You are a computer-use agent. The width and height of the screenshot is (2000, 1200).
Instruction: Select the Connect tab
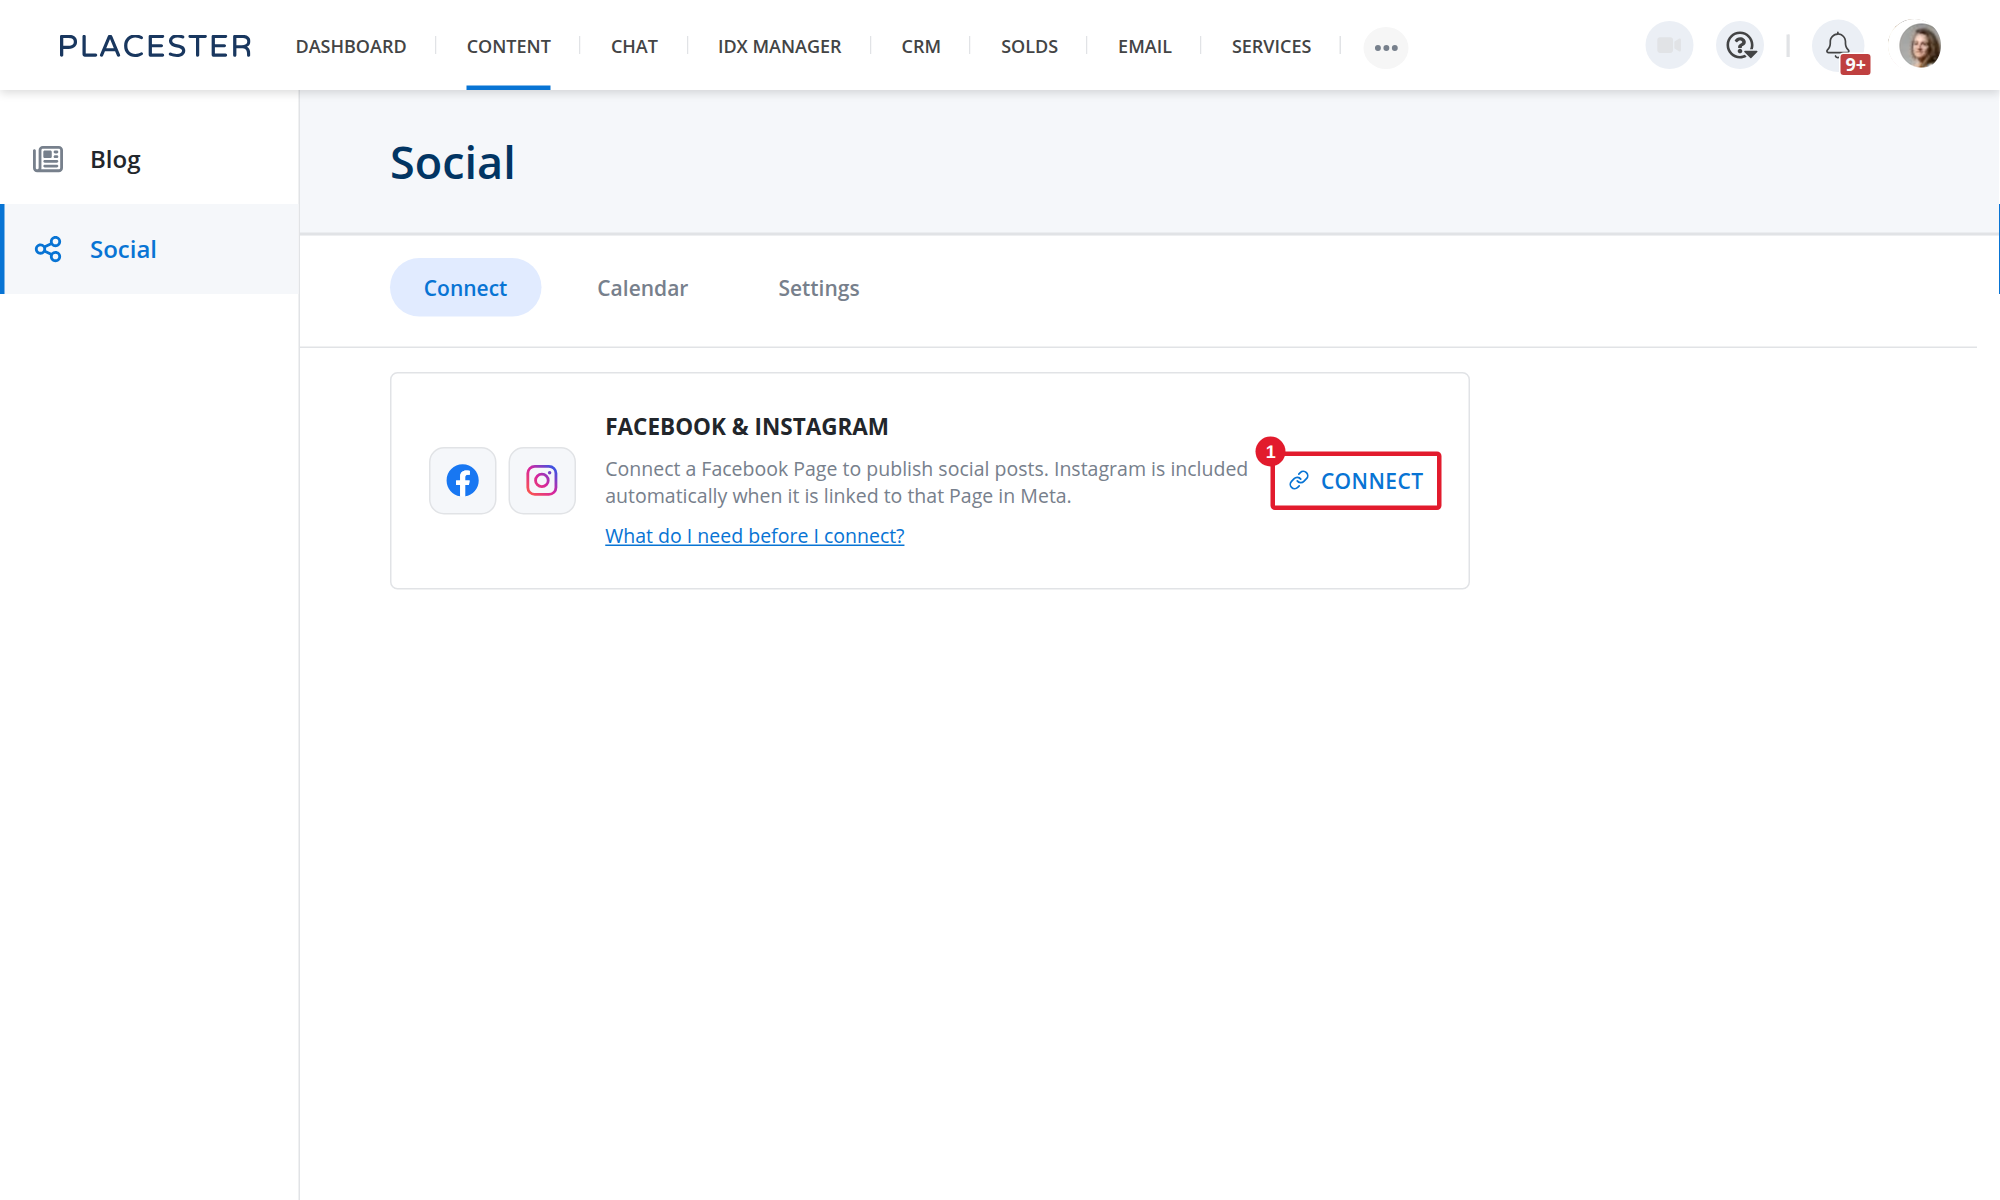point(465,288)
